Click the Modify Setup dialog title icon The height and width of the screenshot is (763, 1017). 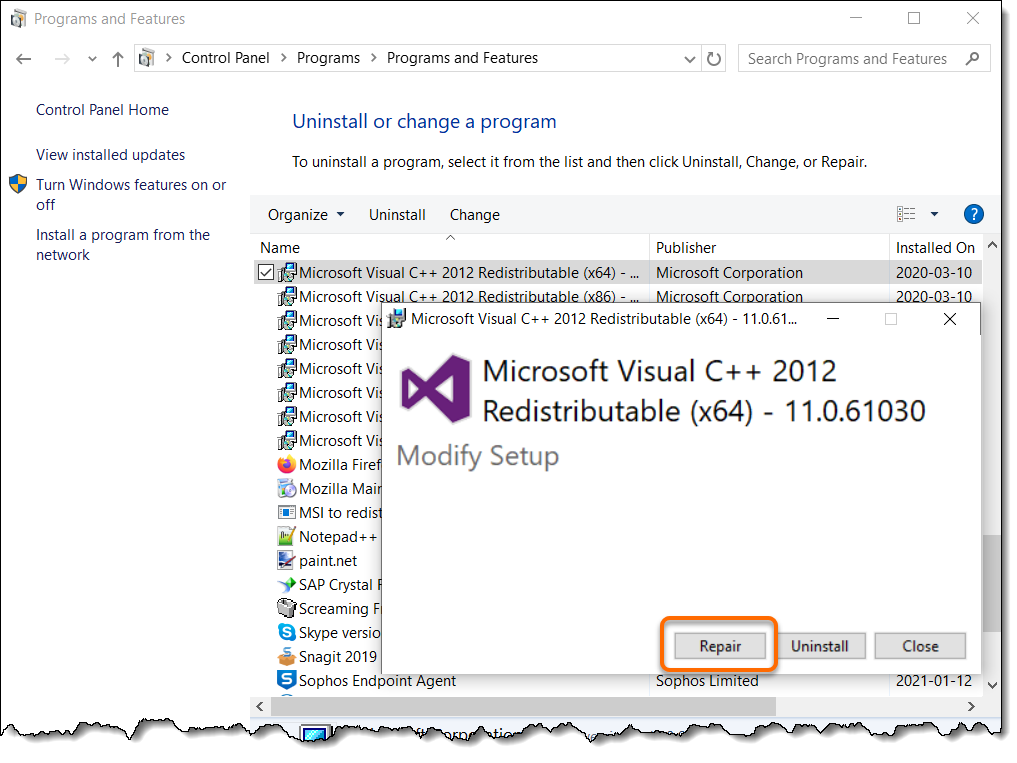pos(396,319)
